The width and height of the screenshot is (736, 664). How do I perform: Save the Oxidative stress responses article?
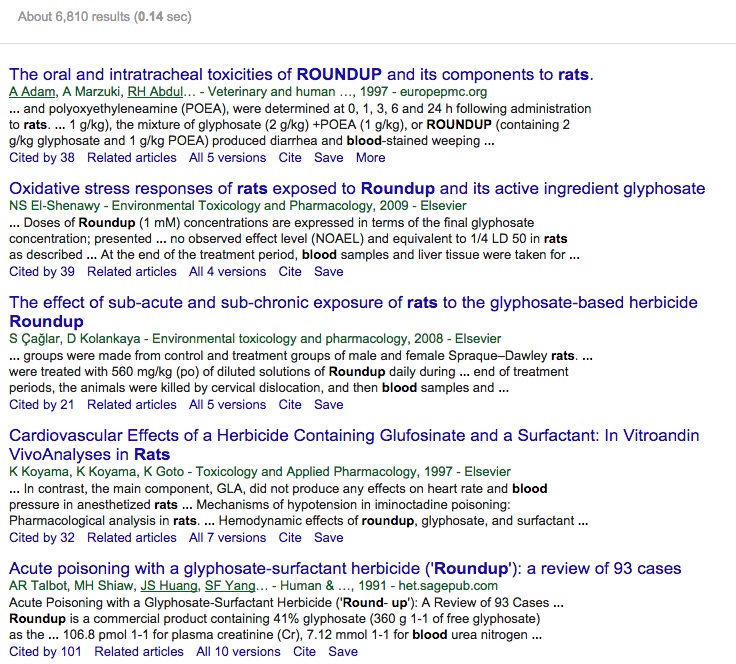pos(329,271)
